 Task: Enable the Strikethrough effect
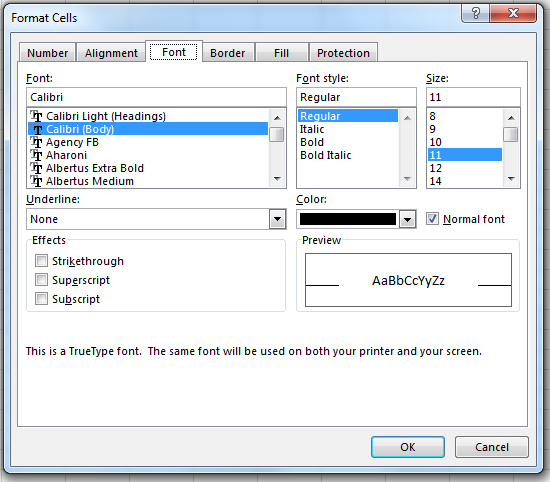coord(41,261)
